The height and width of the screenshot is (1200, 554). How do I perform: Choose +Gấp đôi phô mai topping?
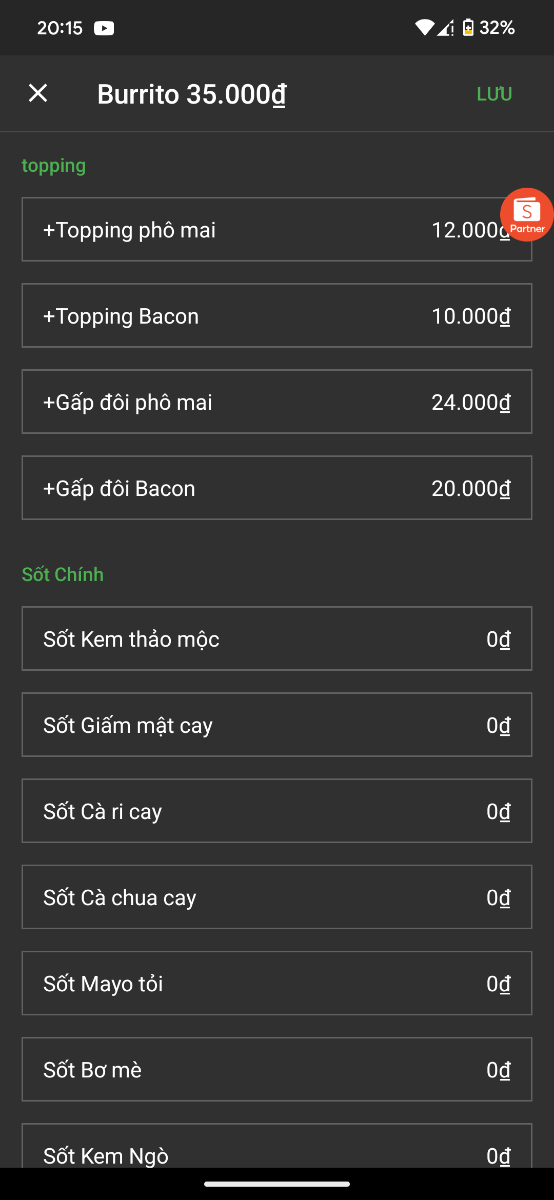277,402
